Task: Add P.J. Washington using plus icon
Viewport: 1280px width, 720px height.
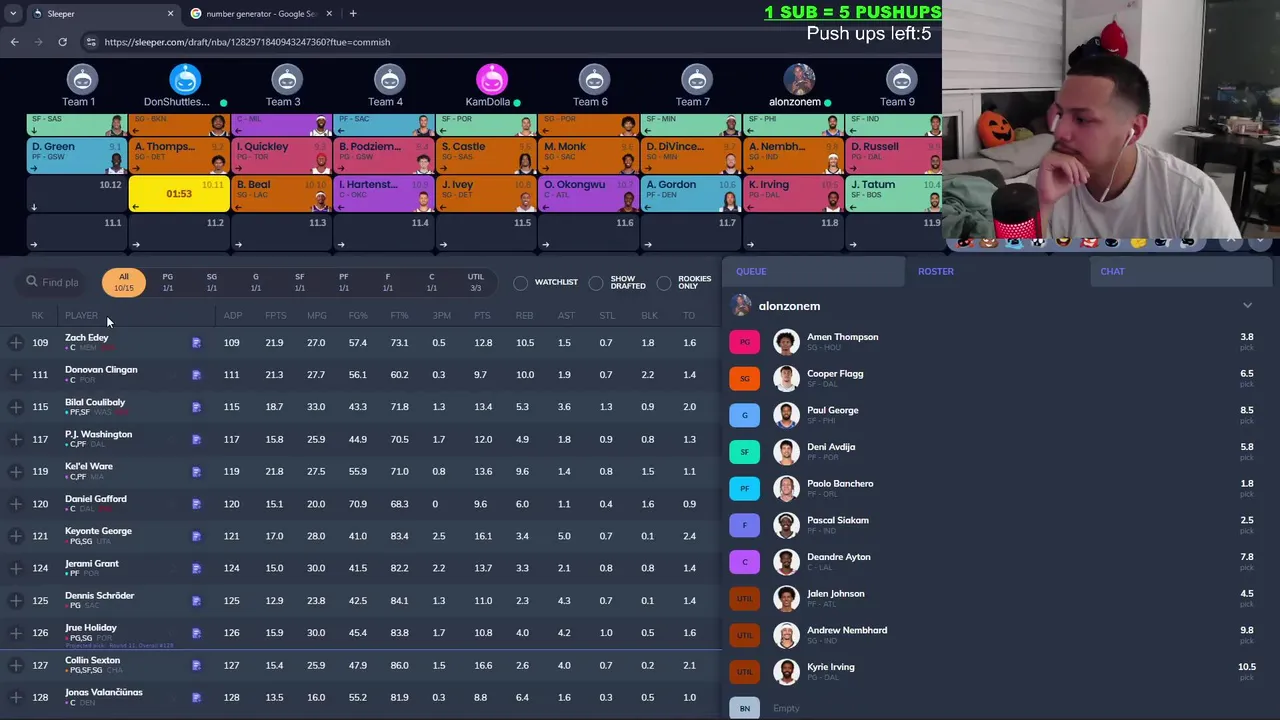Action: click(16, 439)
